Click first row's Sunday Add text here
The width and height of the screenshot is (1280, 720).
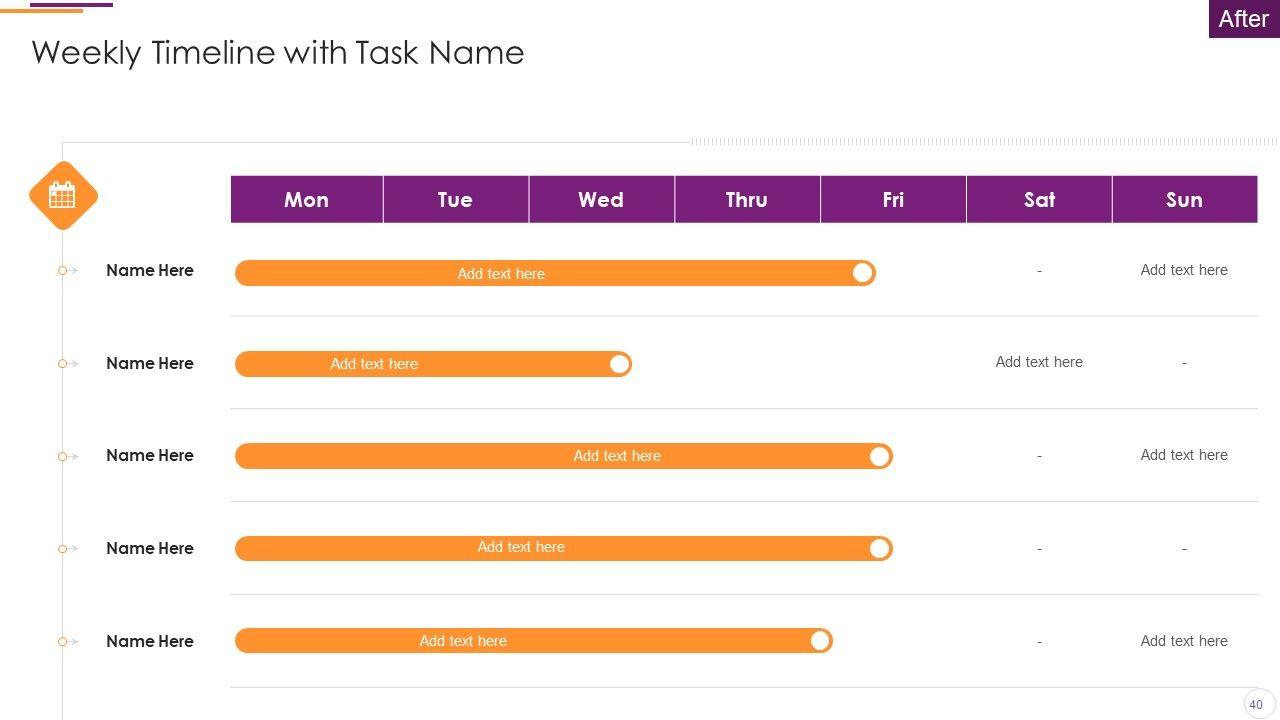point(1184,270)
